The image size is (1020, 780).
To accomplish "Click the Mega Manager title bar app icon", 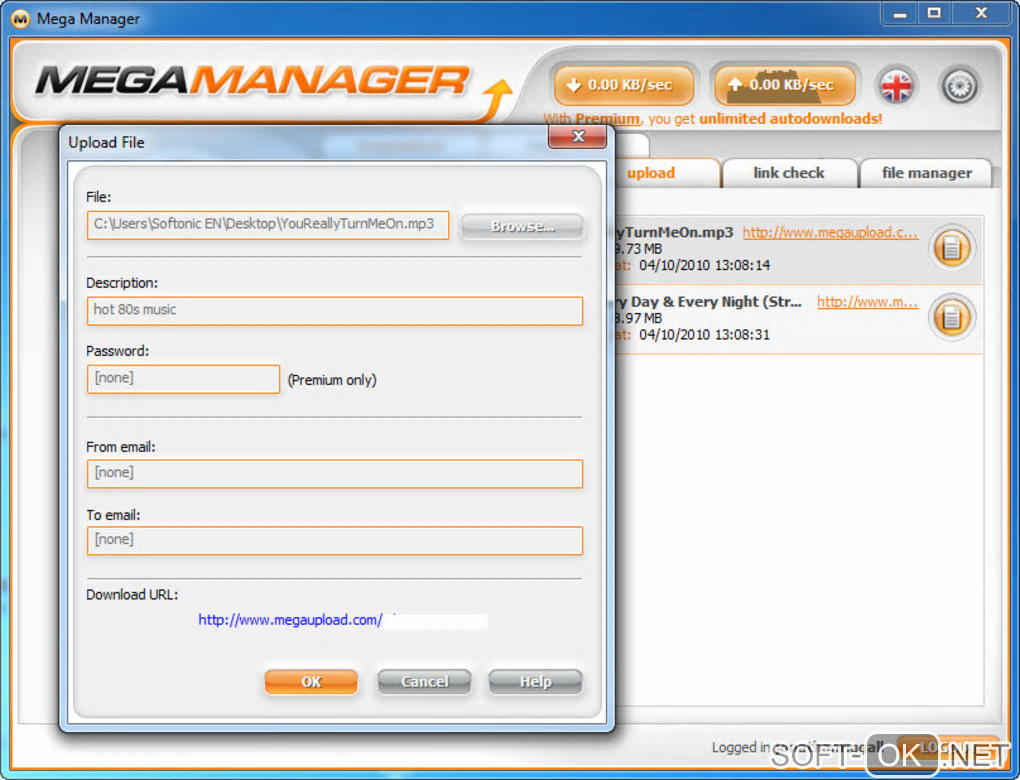I will (x=20, y=19).
